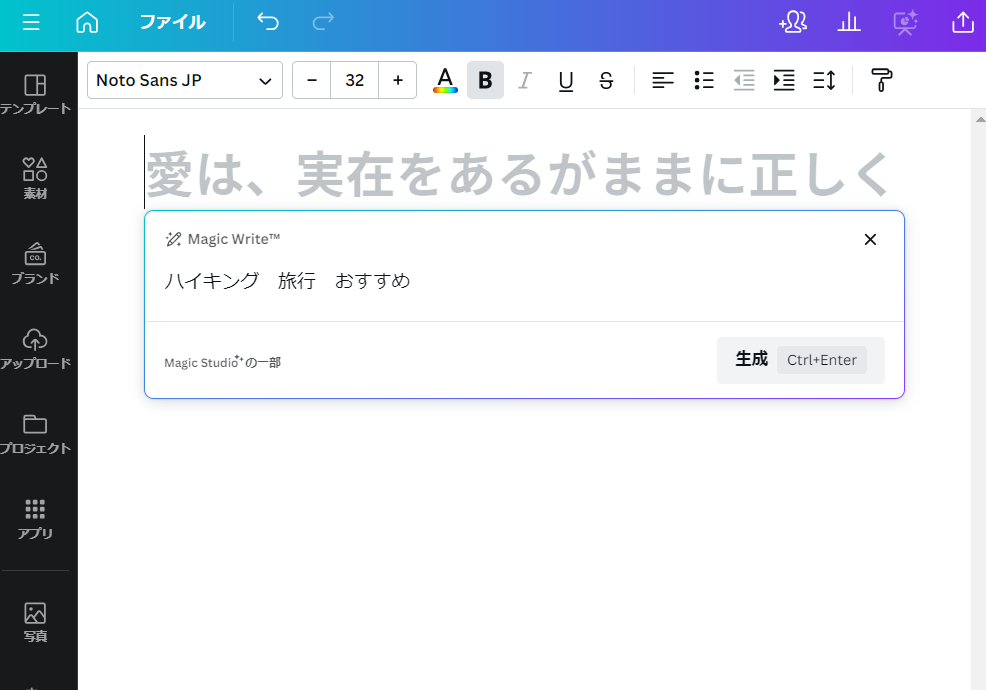The width and height of the screenshot is (986, 690).
Task: Toggle italic formatting
Action: [525, 80]
